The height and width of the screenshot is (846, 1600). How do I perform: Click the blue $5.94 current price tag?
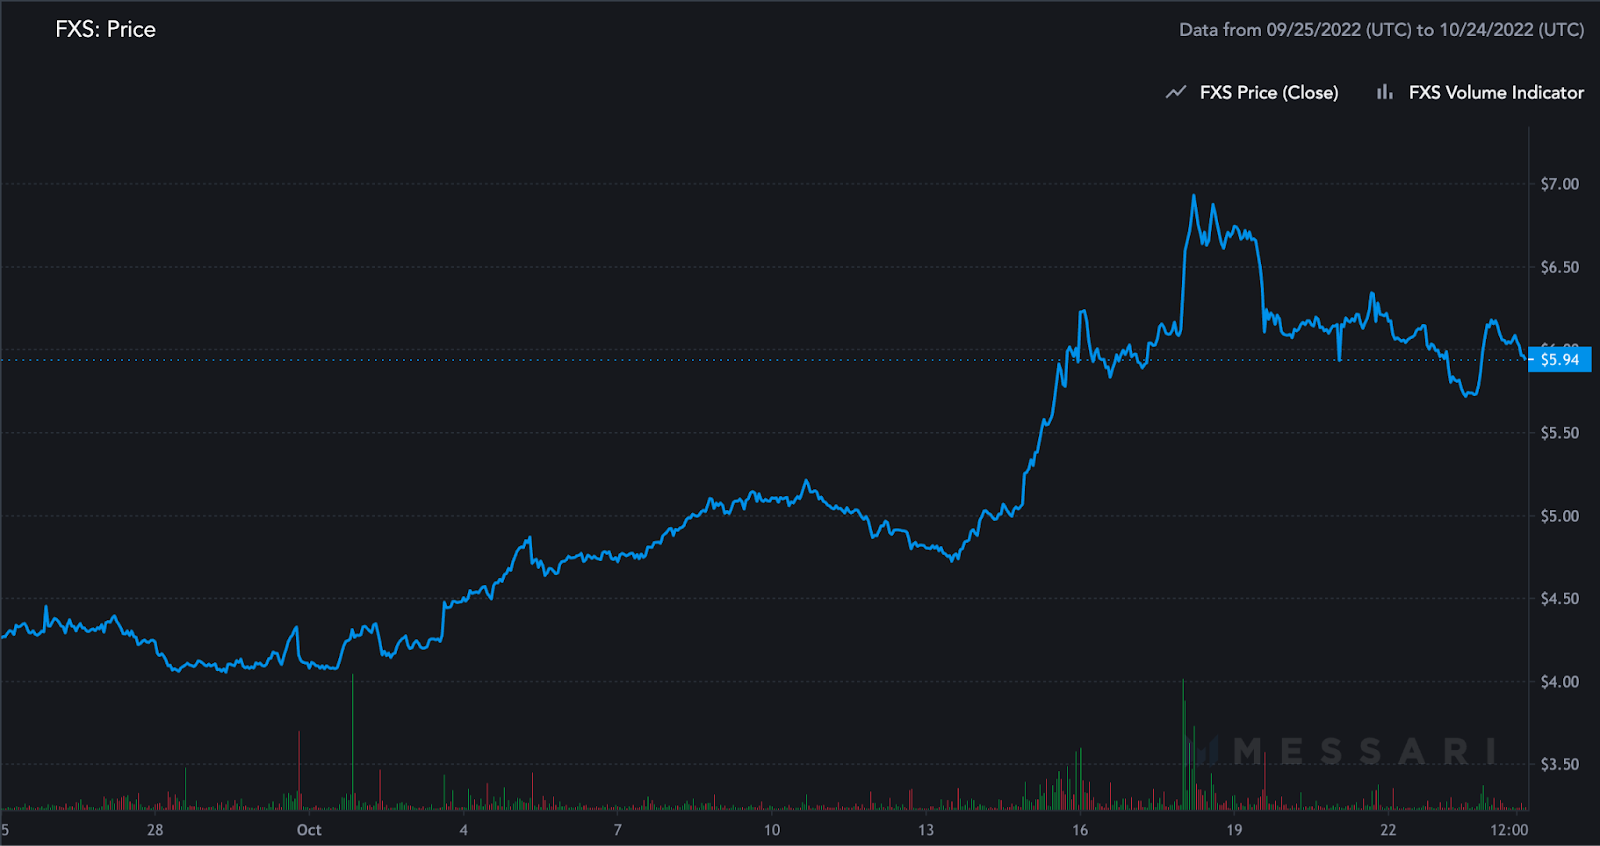[1560, 359]
